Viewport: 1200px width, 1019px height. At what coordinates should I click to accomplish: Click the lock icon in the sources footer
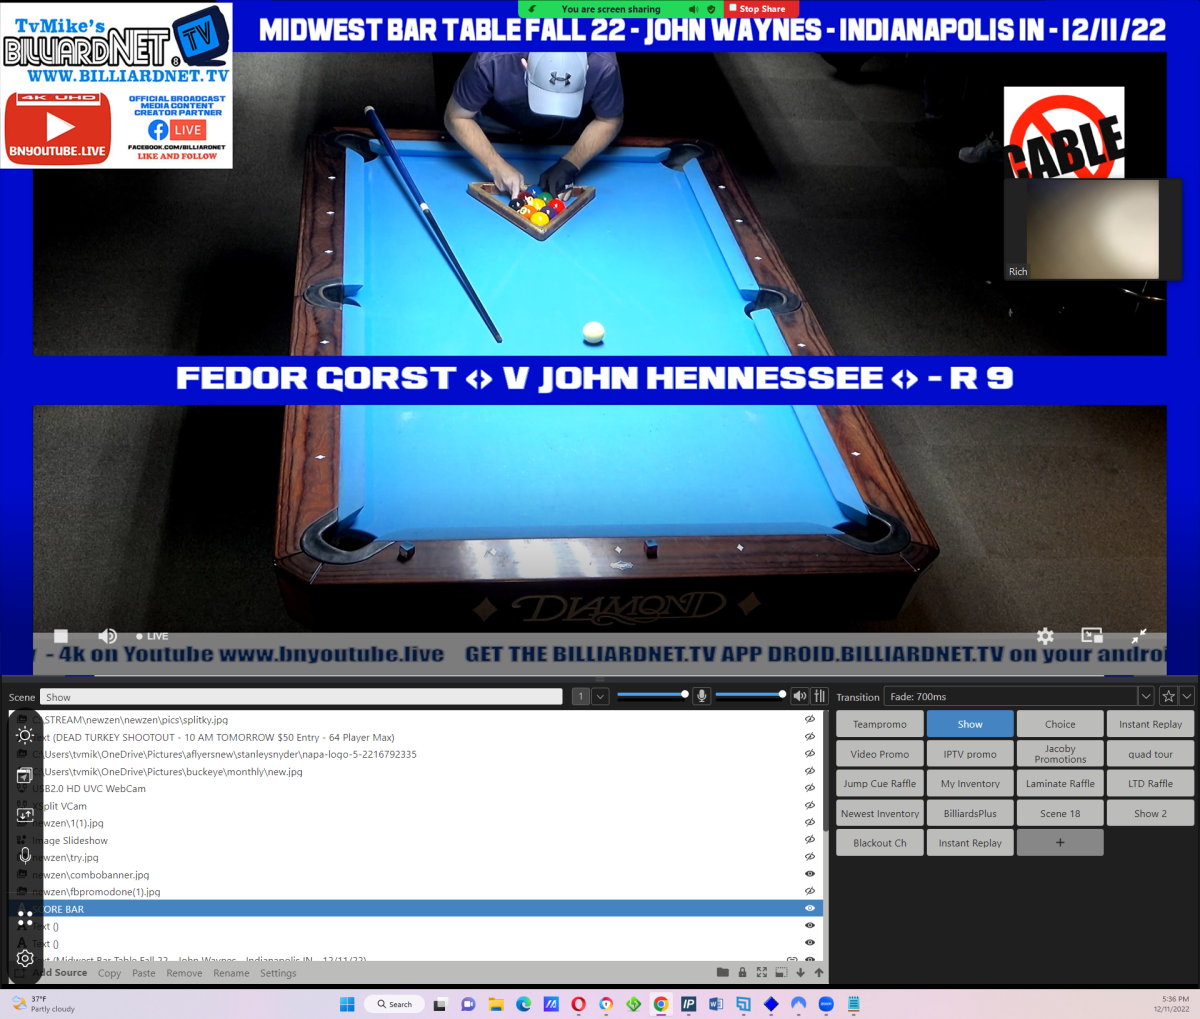click(742, 972)
